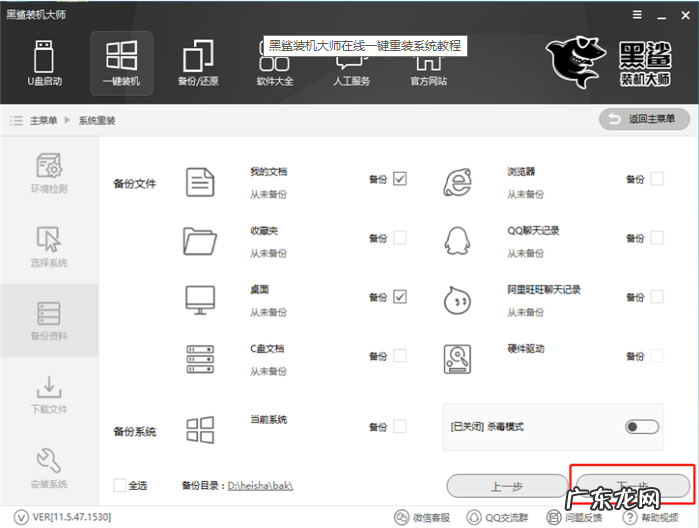The image size is (699, 528).
Task: Click the 下一步 button
Action: [633, 486]
